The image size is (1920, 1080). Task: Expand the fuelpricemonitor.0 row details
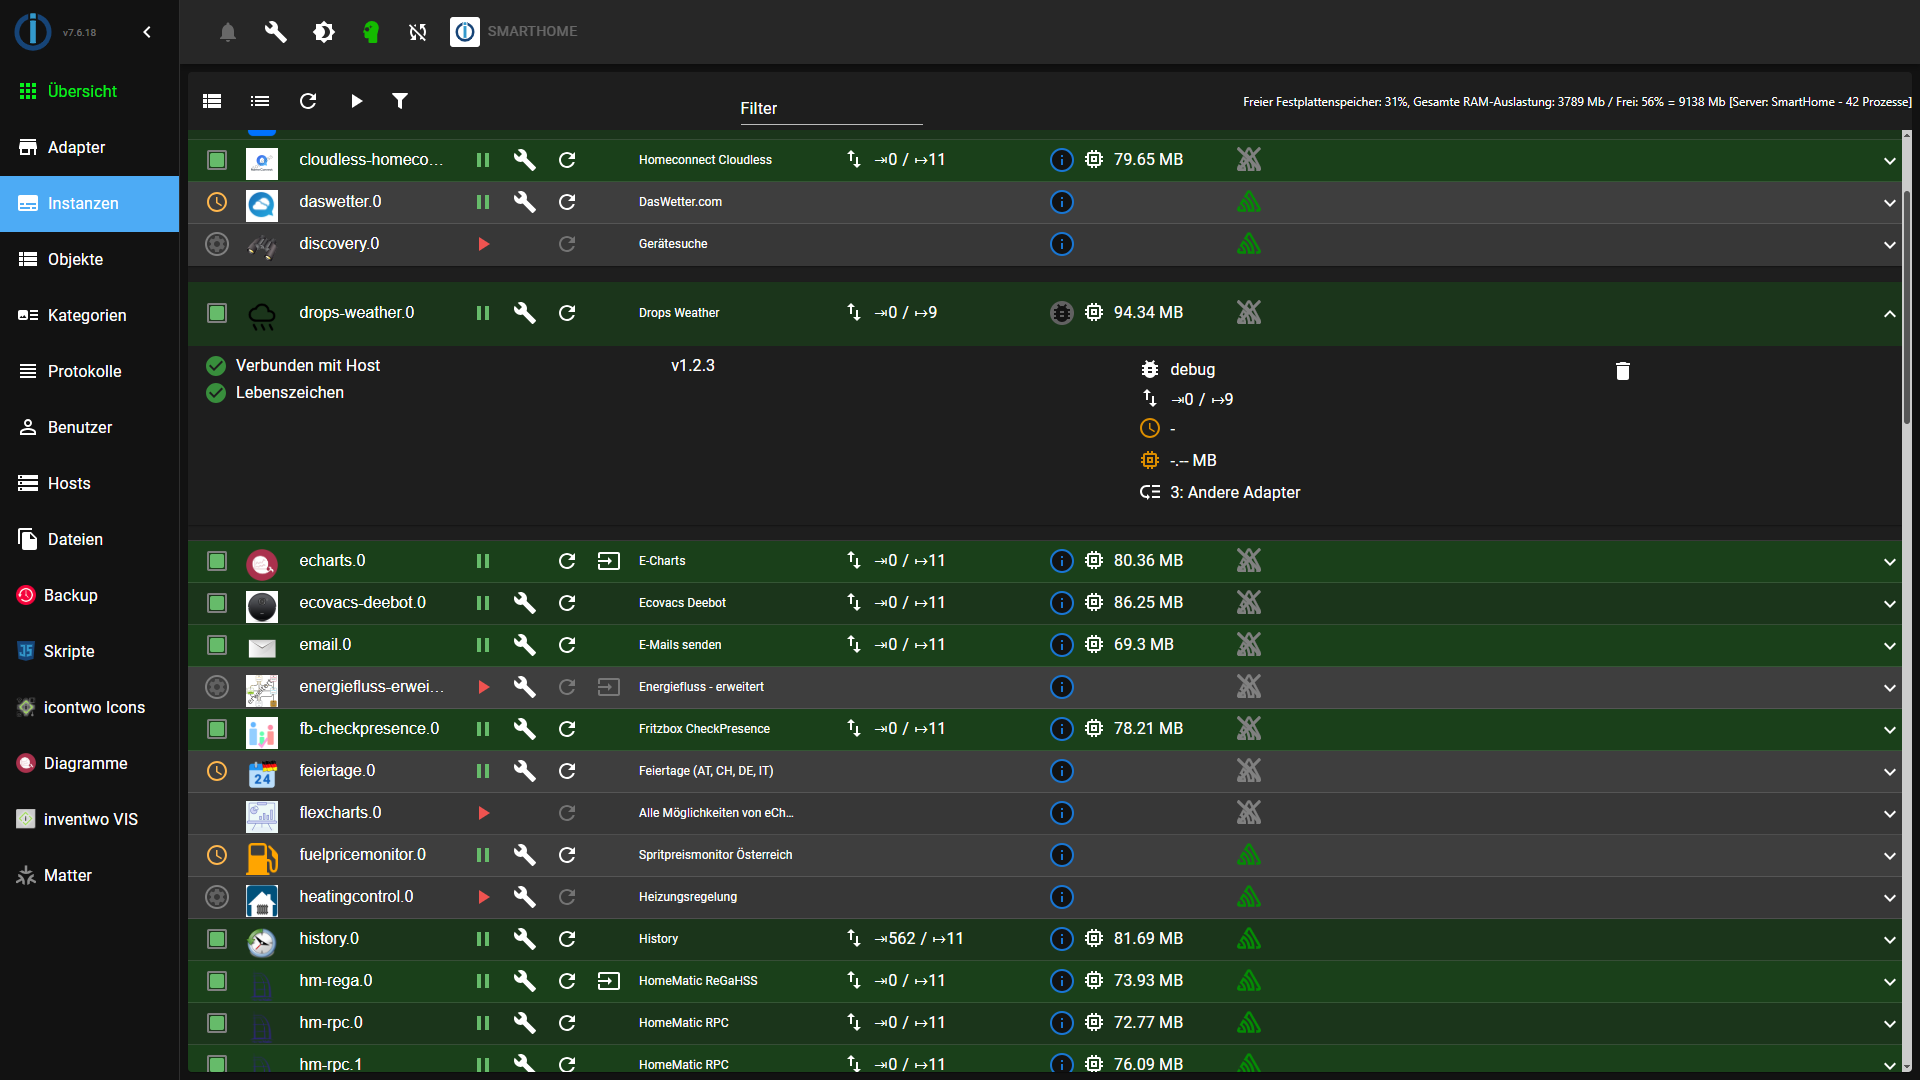point(1889,856)
